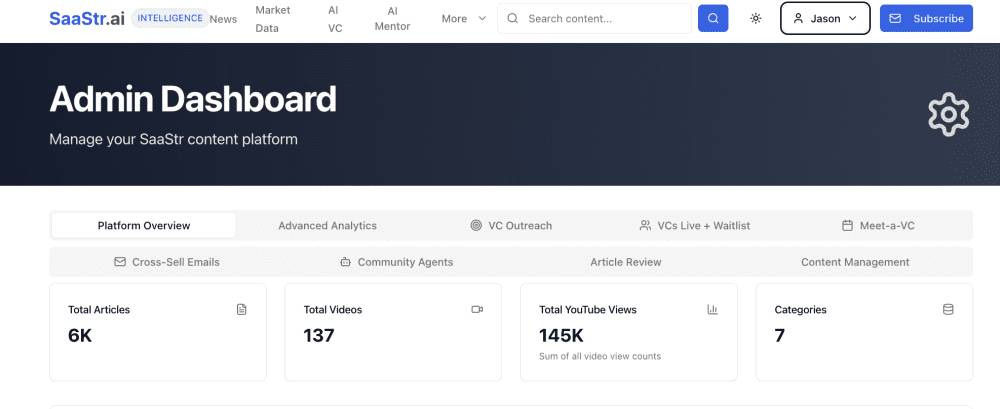
Task: Click the 145K YouTube views value
Action: (561, 335)
